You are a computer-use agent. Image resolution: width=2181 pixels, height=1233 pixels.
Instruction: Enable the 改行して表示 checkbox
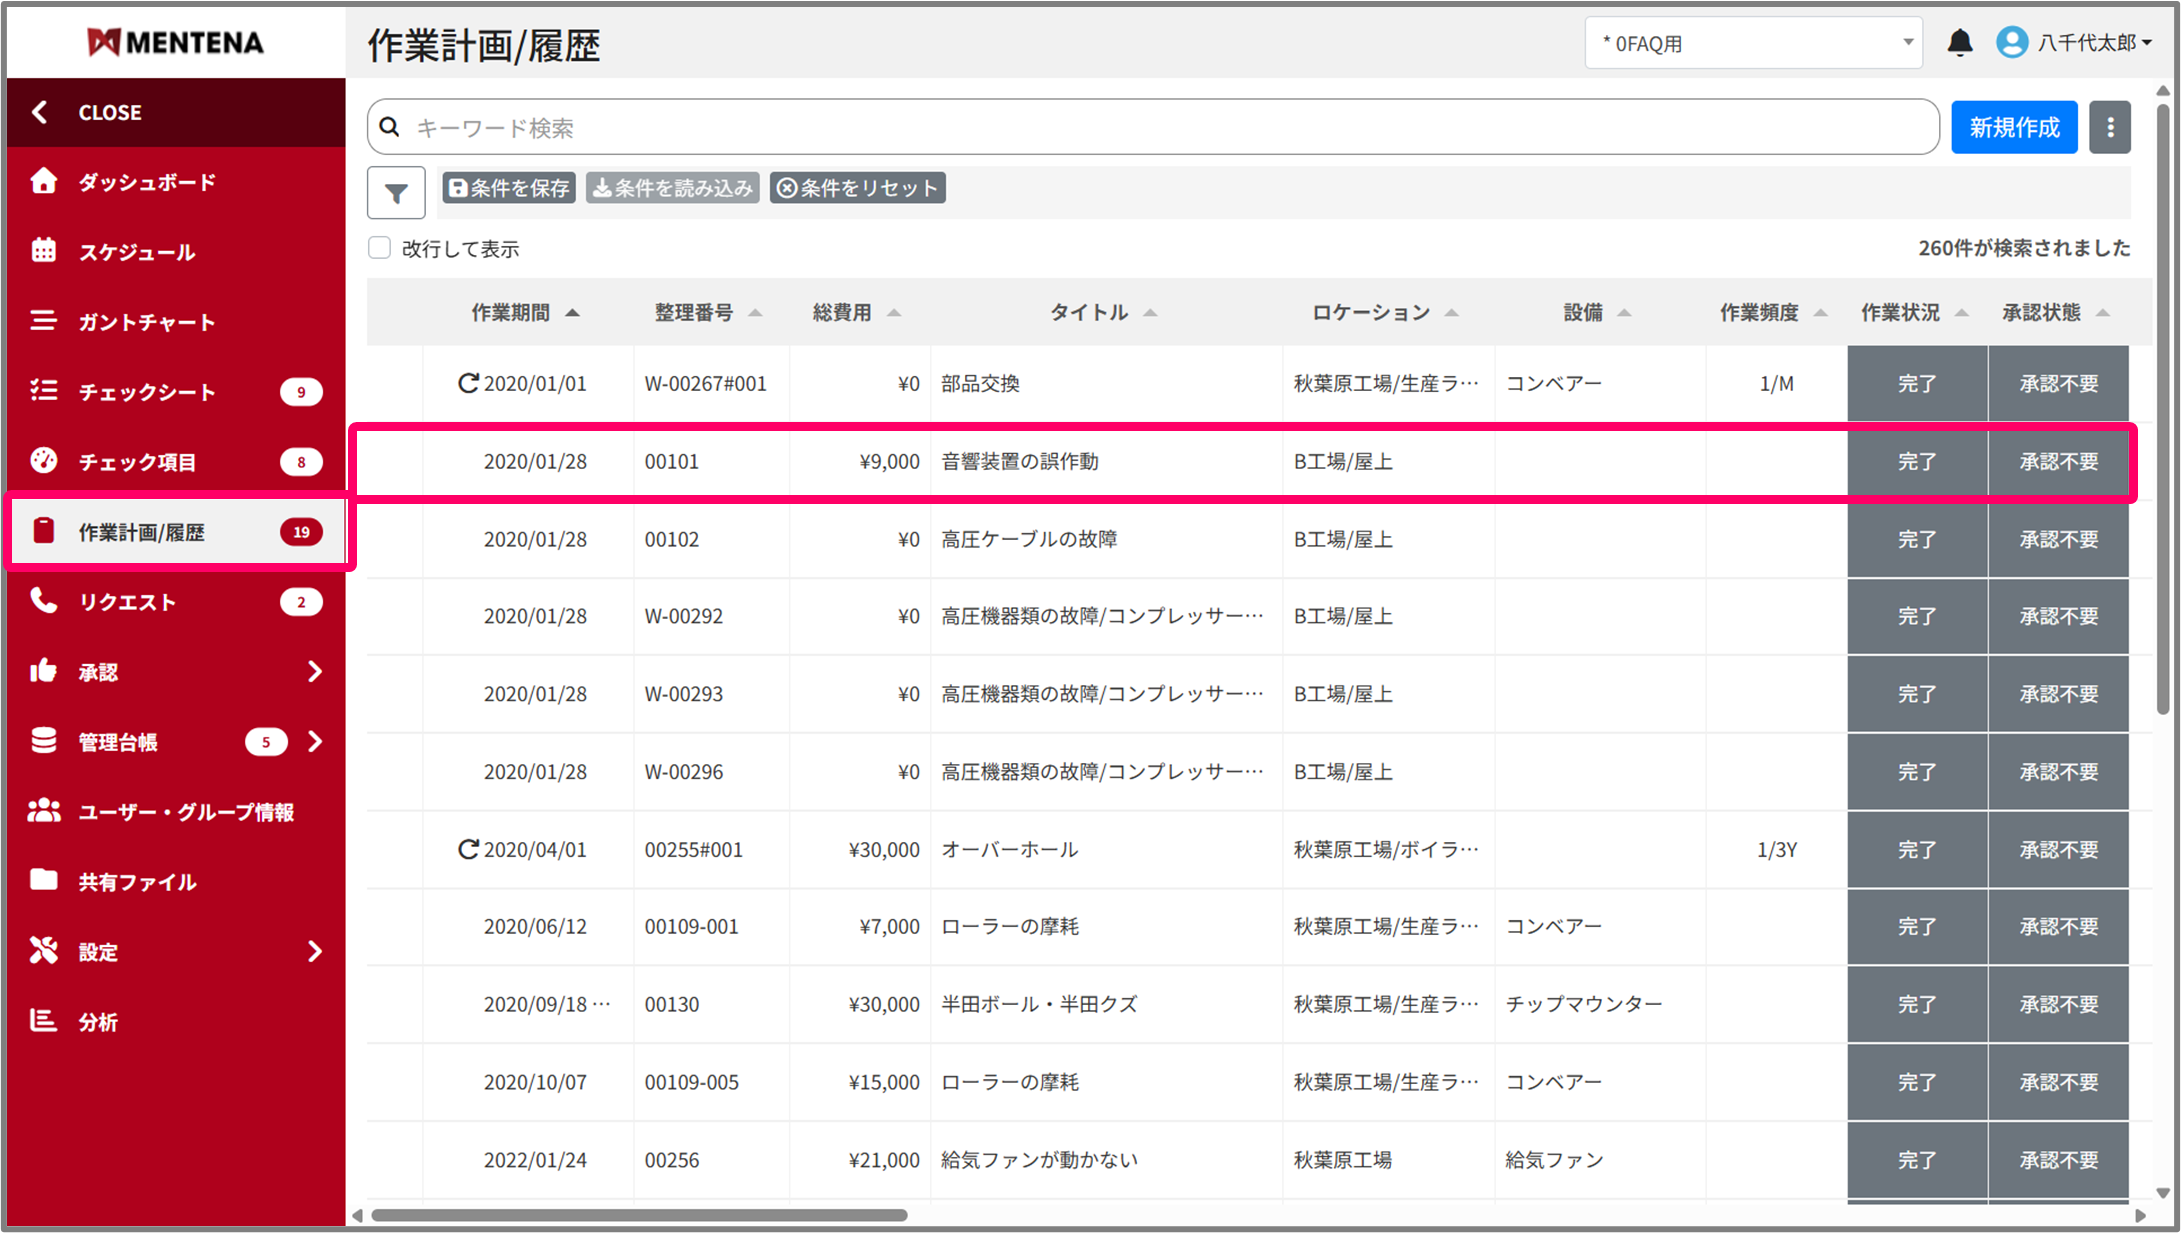pos(379,248)
